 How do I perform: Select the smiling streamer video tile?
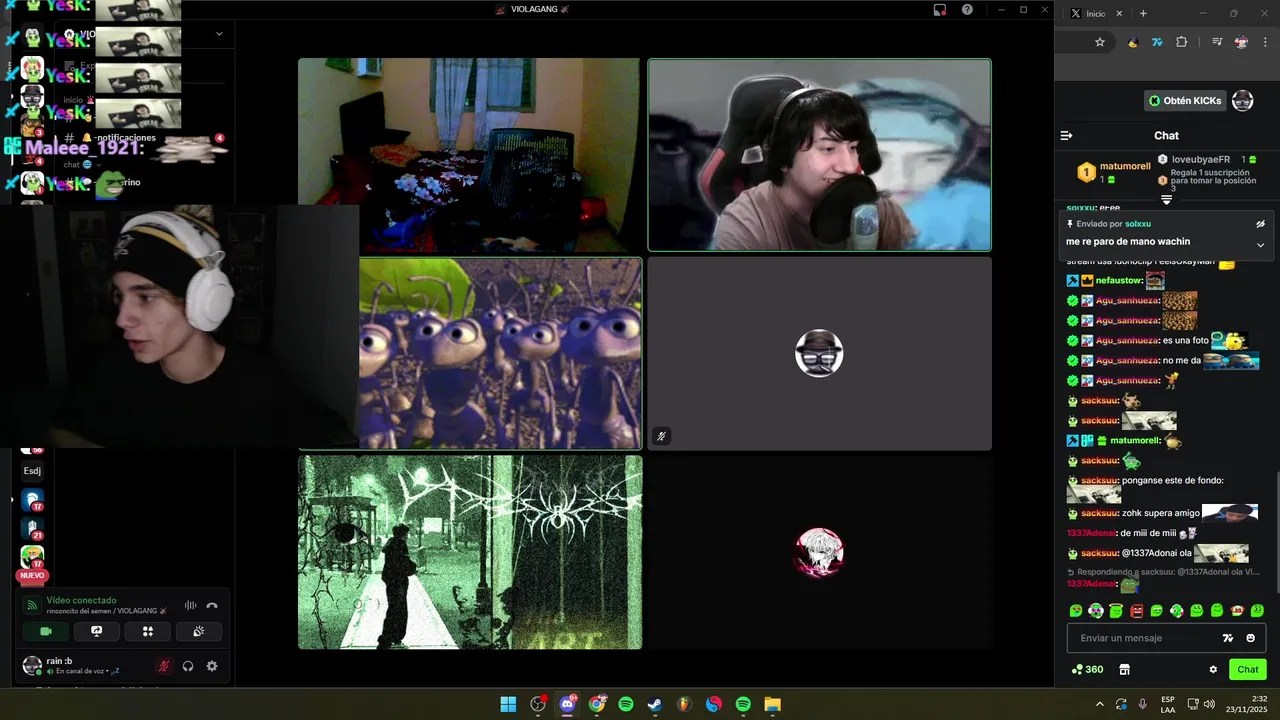click(819, 154)
